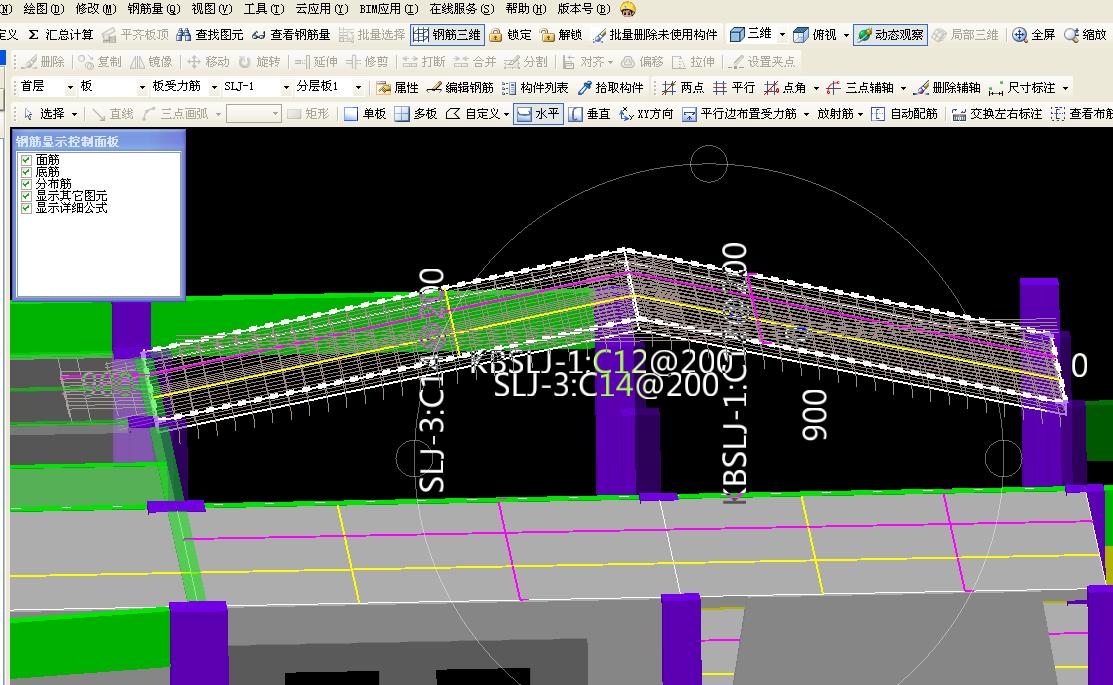Screen dimensions: 1113x685
Task: Expand 放射筋 dropdown arrow
Action: (860, 115)
